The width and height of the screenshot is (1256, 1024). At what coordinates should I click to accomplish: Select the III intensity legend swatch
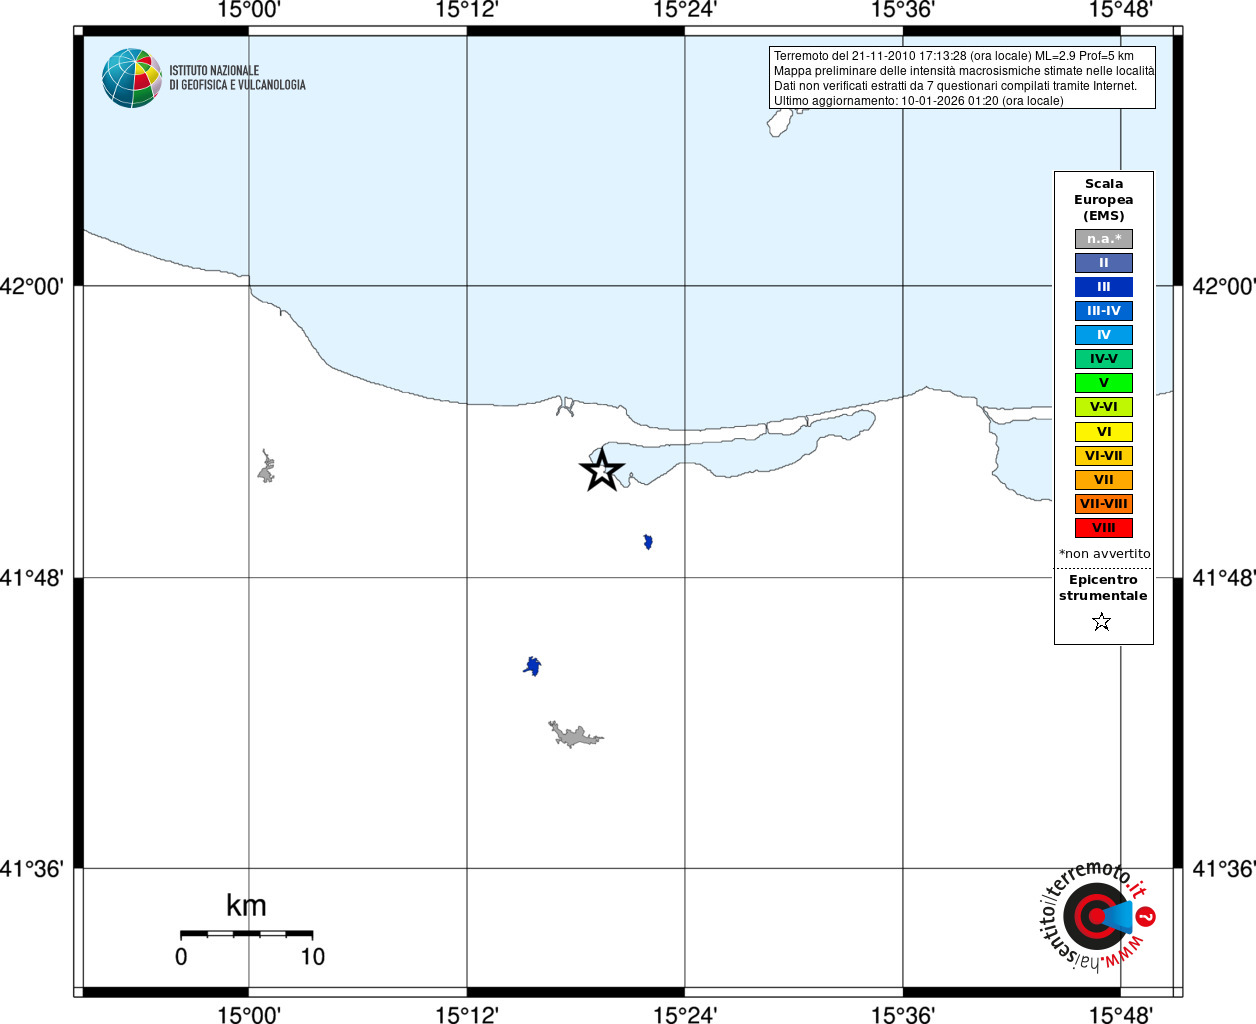coord(1104,287)
